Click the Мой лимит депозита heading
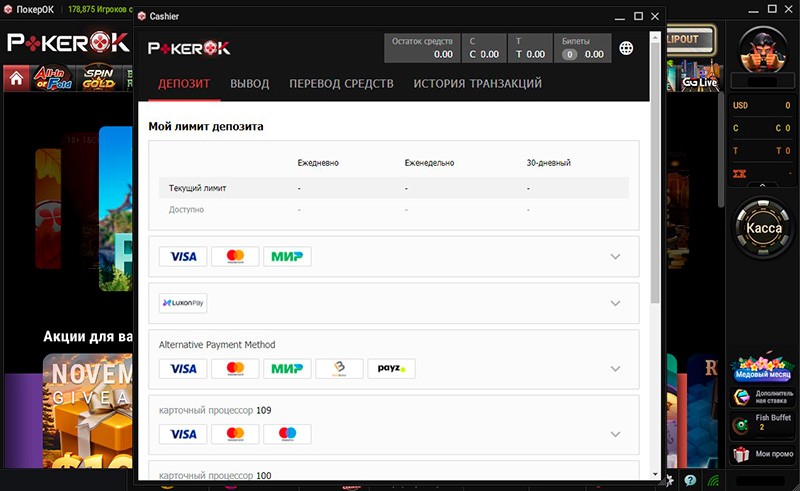 (x=206, y=126)
